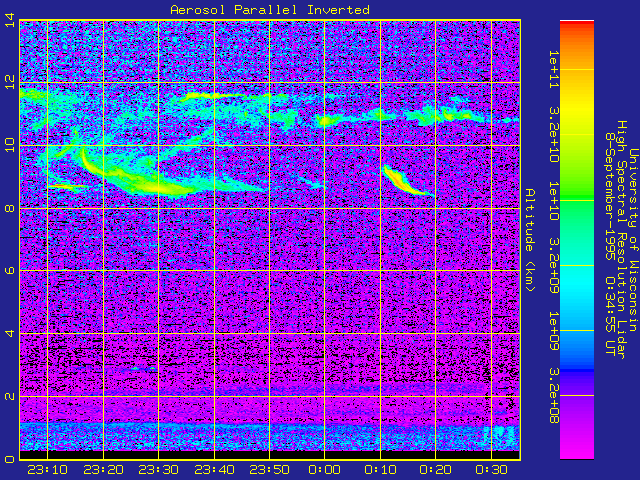Click the altitude label 8
This screenshot has width=640, height=480.
pyautogui.click(x=10, y=208)
